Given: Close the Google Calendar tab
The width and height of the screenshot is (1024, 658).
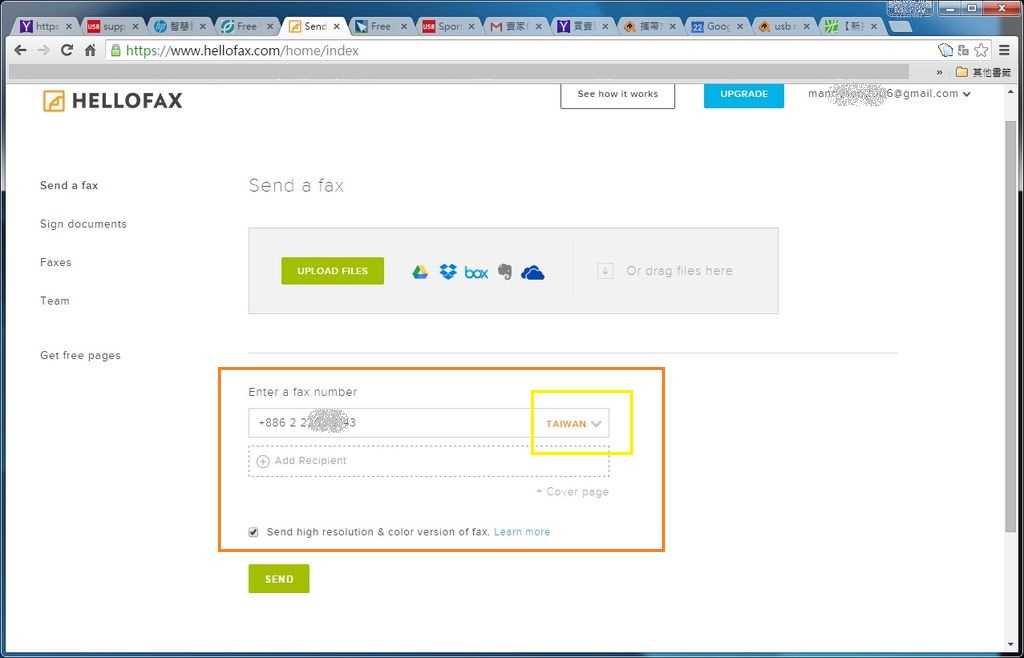Looking at the screenshot, I should tap(740, 27).
